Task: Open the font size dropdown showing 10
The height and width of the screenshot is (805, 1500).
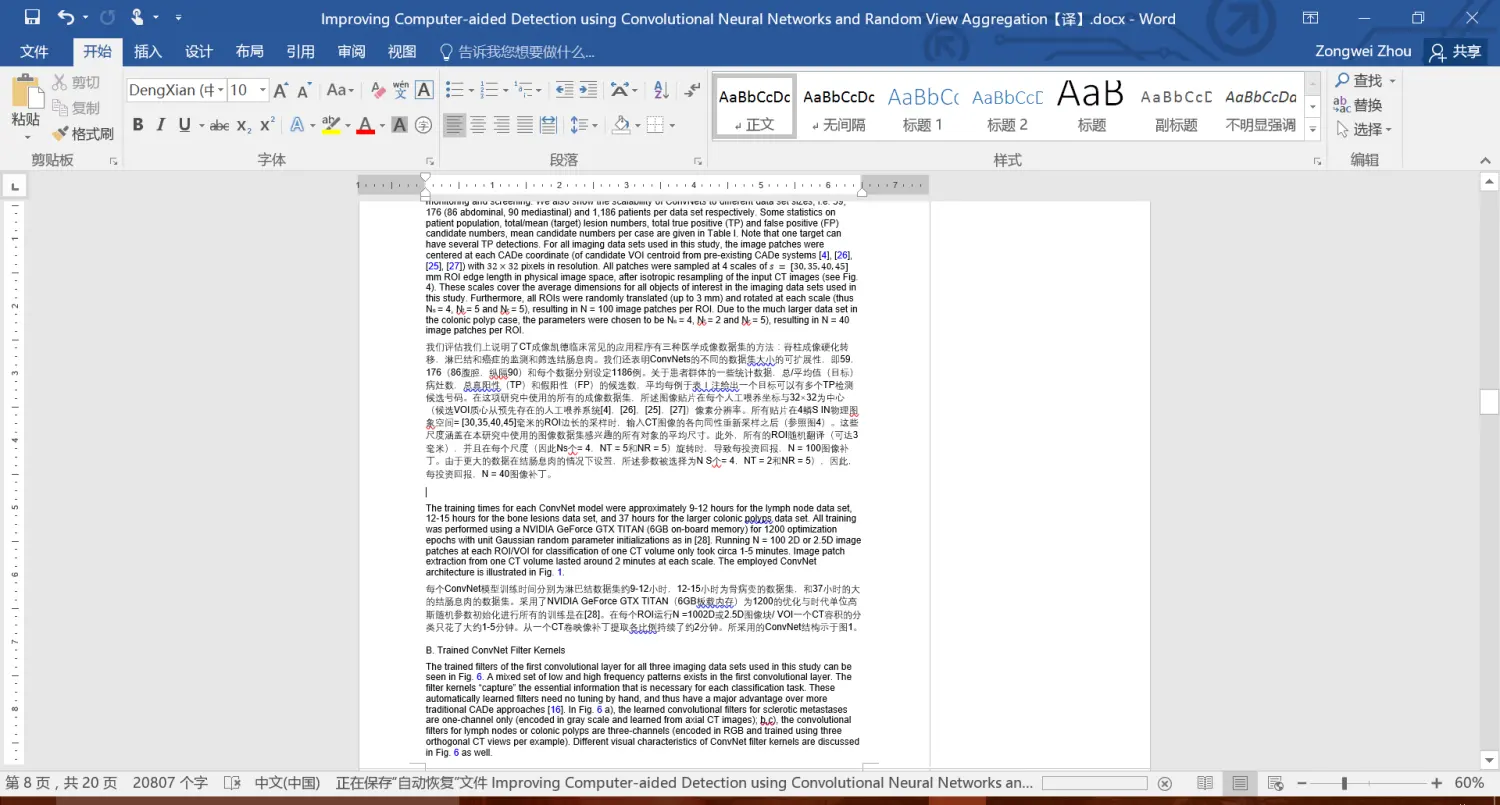Action: [x=263, y=90]
